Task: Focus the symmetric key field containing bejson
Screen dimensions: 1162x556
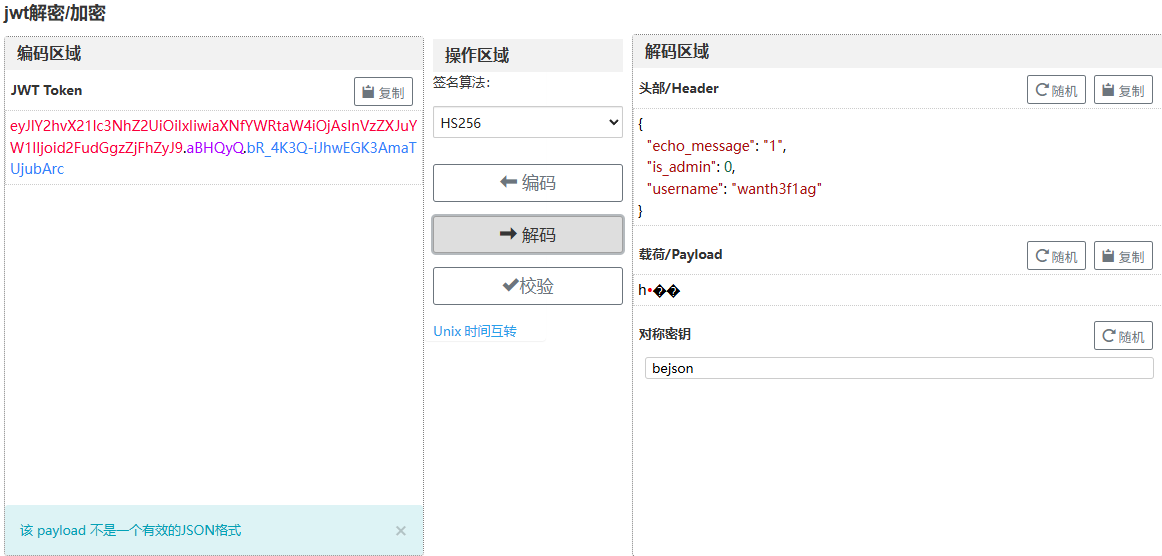Action: (898, 368)
